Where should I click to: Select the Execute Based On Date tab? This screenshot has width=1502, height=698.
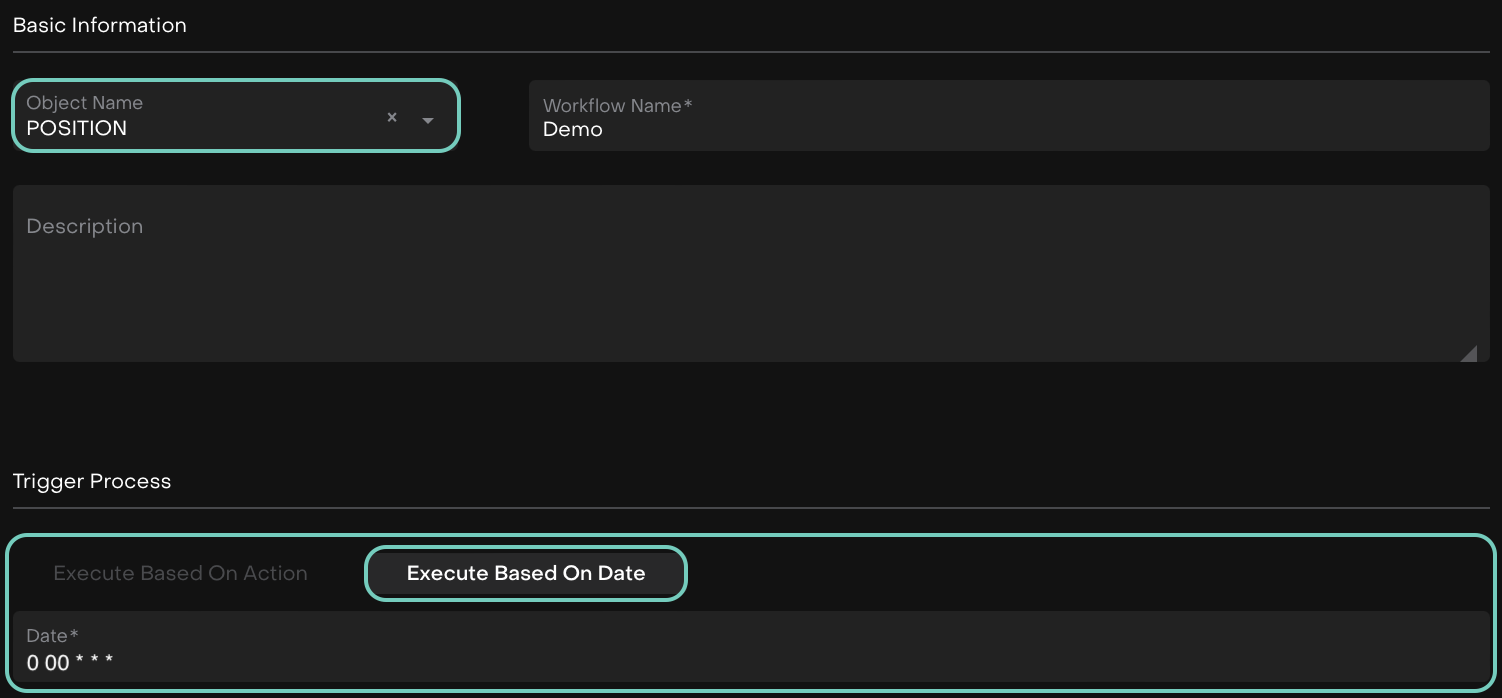(526, 573)
